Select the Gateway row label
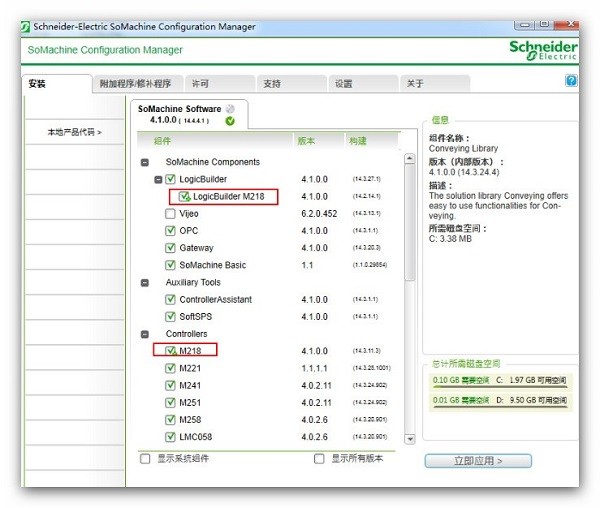This screenshot has width=600, height=508. click(x=196, y=248)
